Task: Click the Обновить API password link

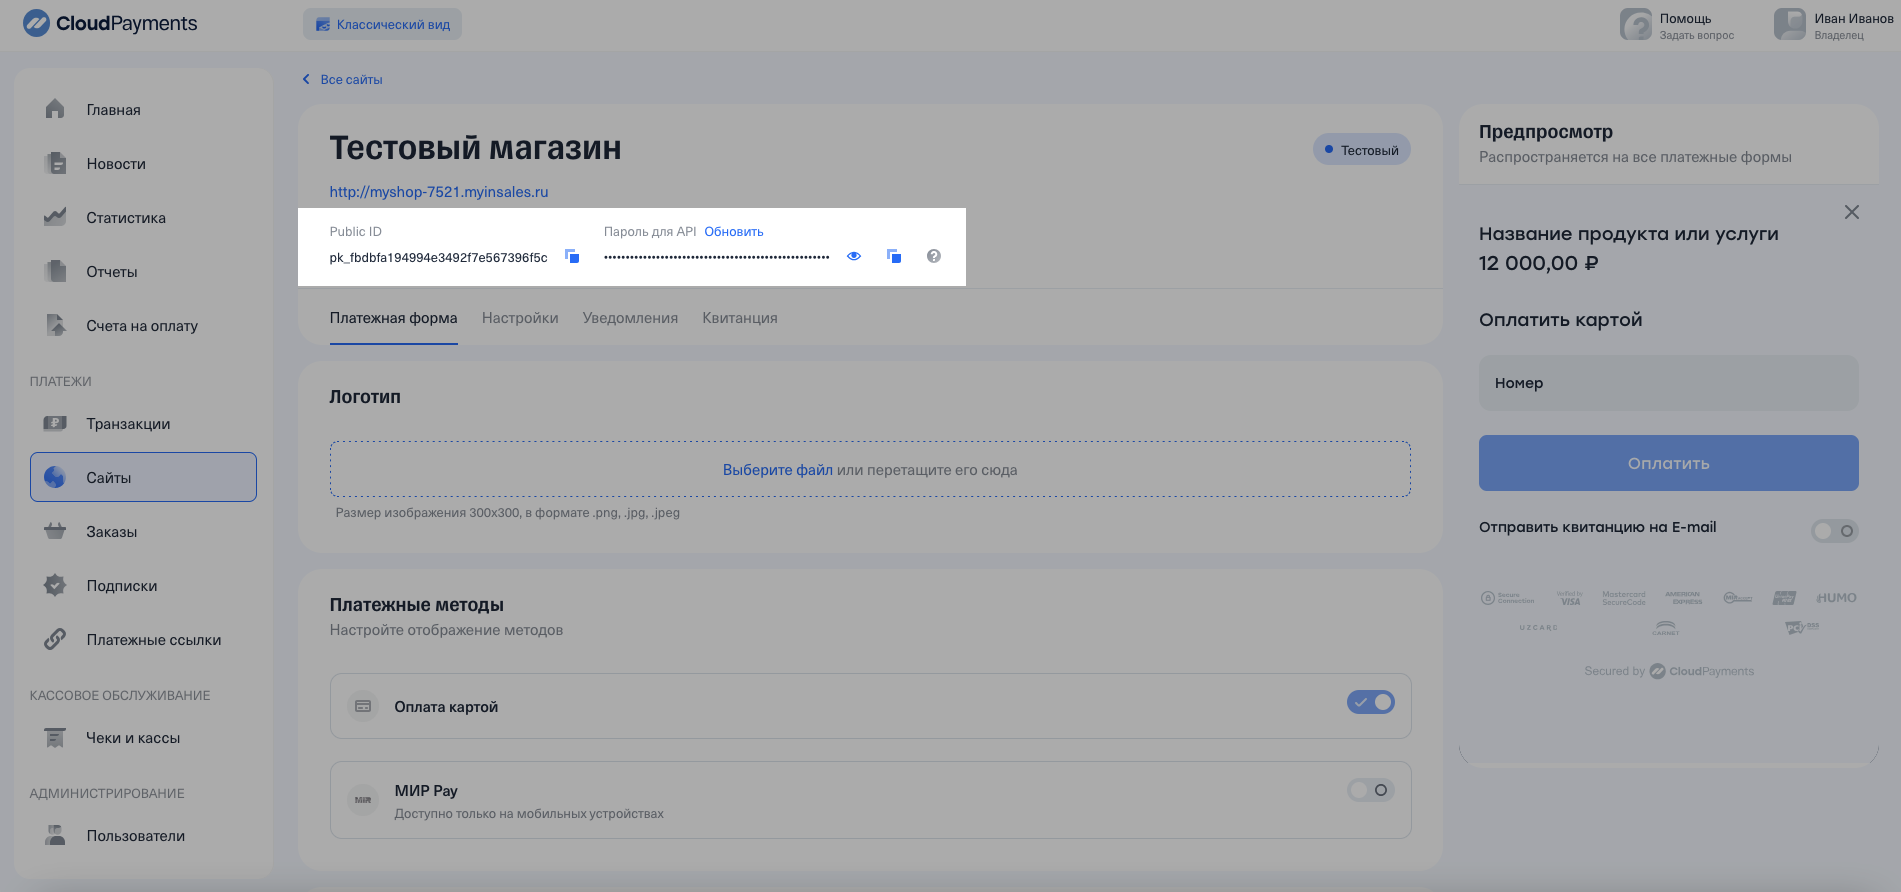Action: pos(733,232)
